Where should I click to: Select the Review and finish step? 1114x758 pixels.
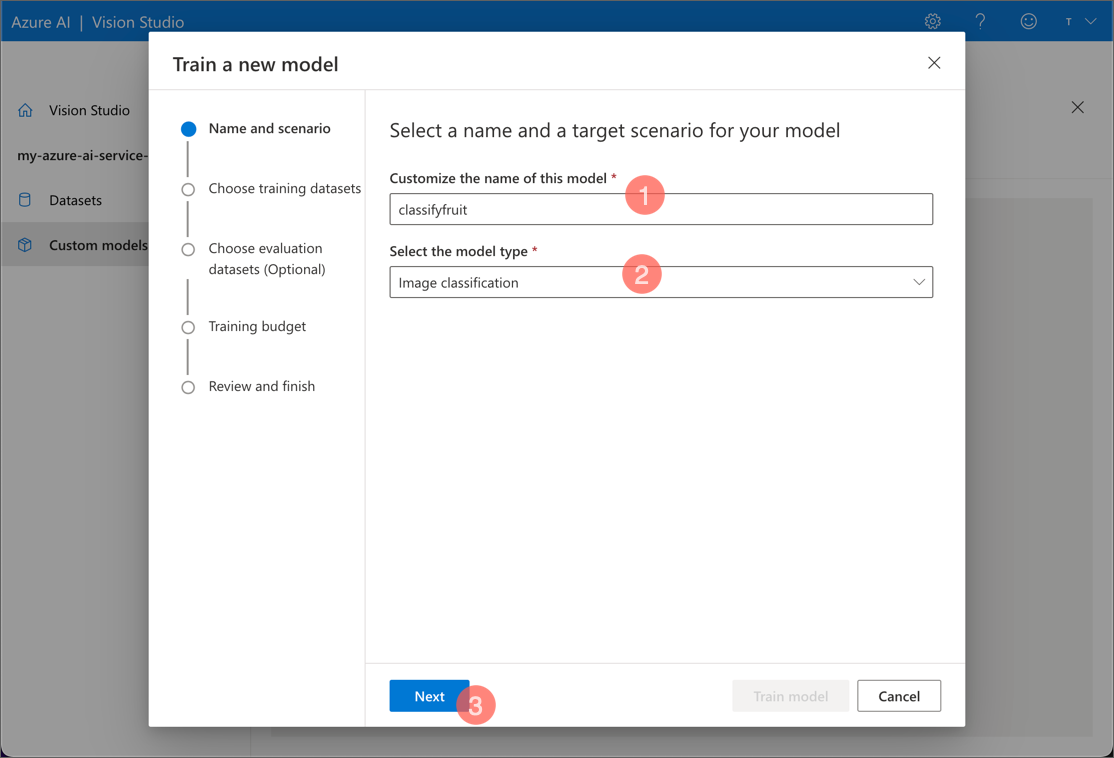(x=248, y=386)
